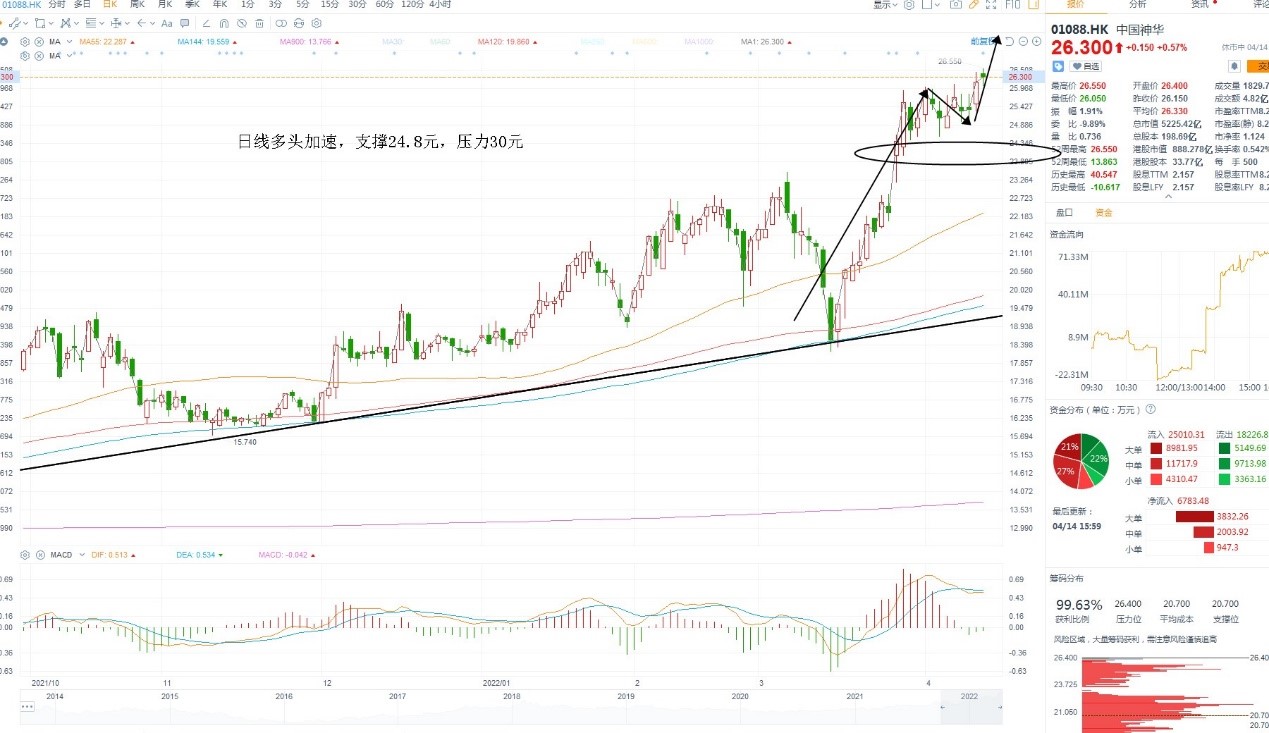Select the comment bubble note tool
Screen dimensions: 1269x733
(x=185, y=23)
